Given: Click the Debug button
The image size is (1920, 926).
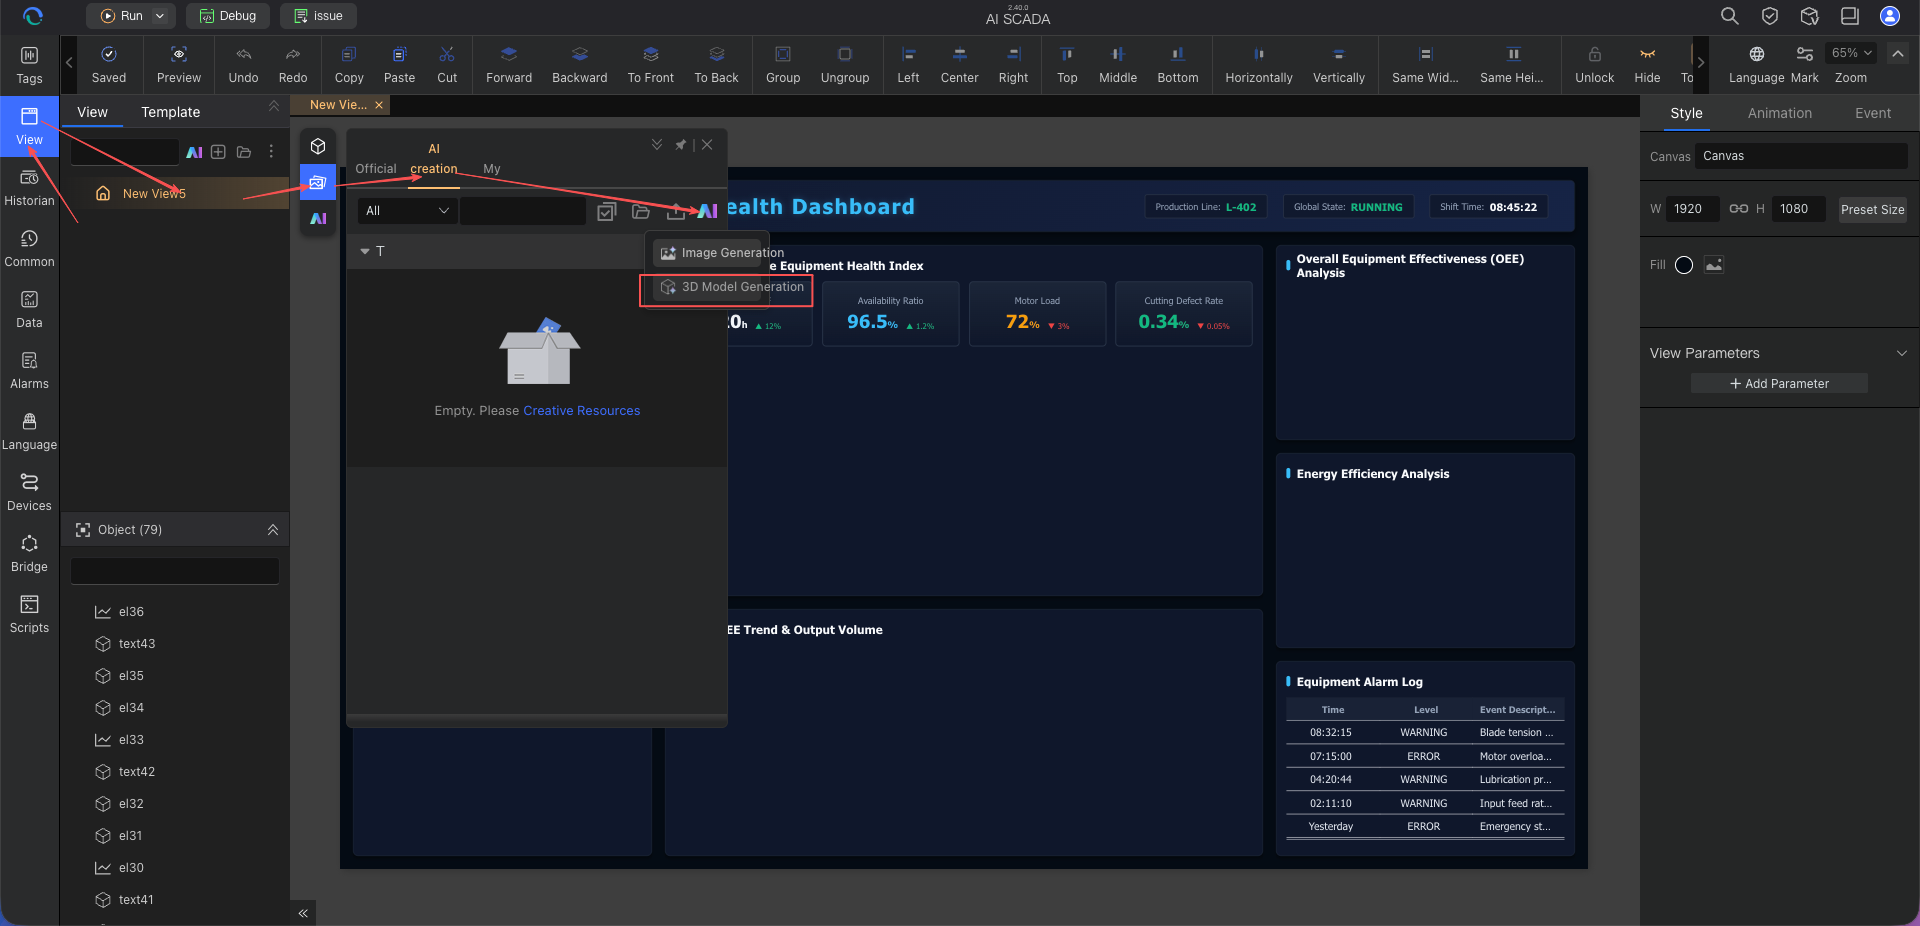Looking at the screenshot, I should (x=228, y=16).
